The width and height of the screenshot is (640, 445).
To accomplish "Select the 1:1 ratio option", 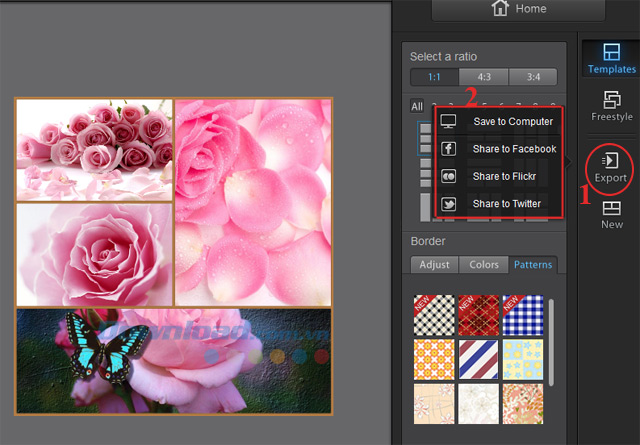I will [434, 77].
